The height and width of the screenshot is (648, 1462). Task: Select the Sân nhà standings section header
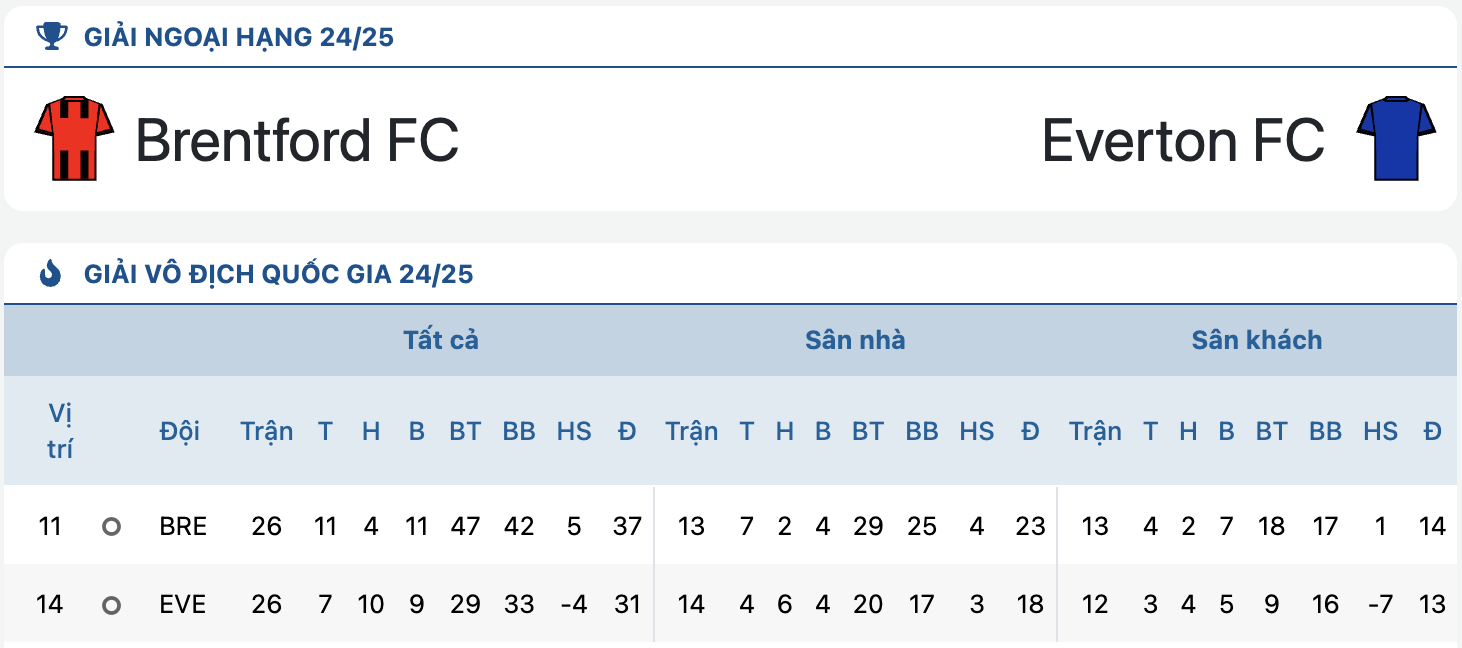(x=855, y=340)
